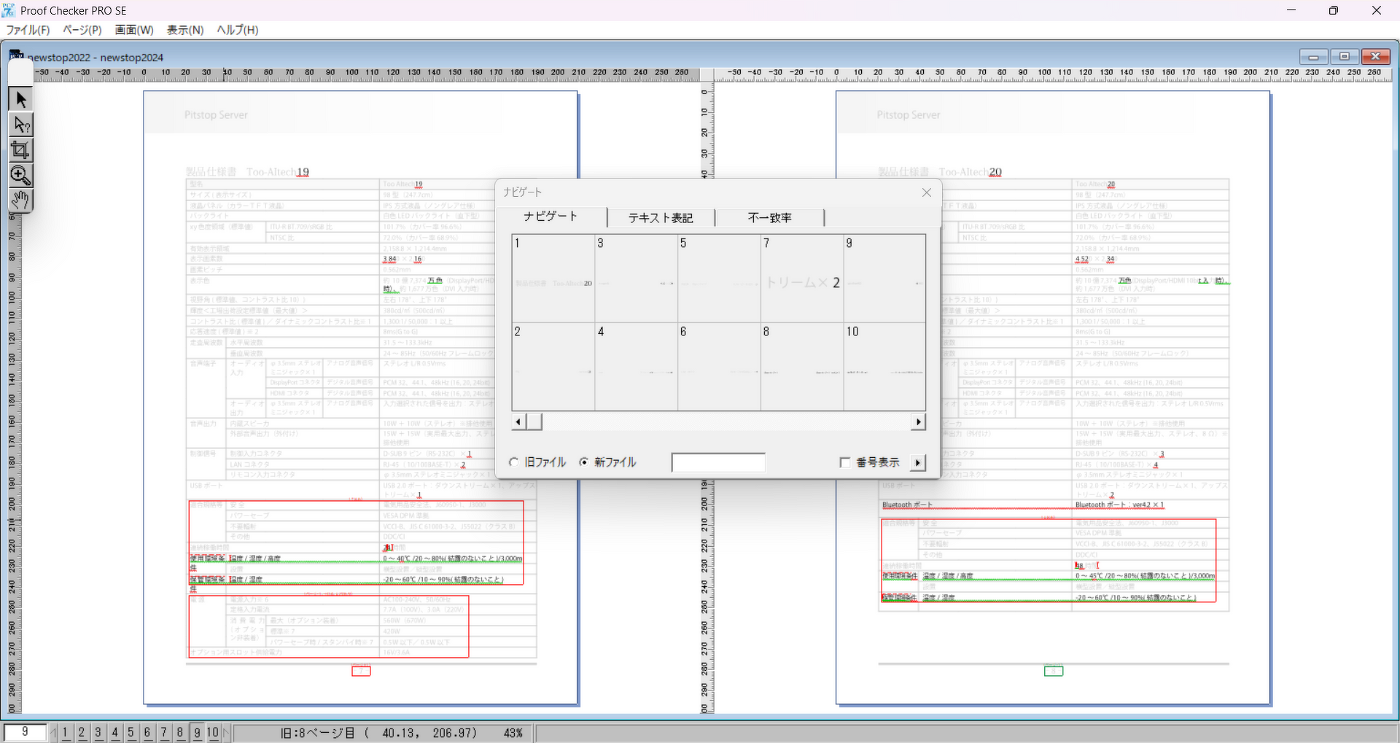Image resolution: width=1400 pixels, height=743 pixels.
Task: Select the 新ファイル radio button
Action: (585, 462)
